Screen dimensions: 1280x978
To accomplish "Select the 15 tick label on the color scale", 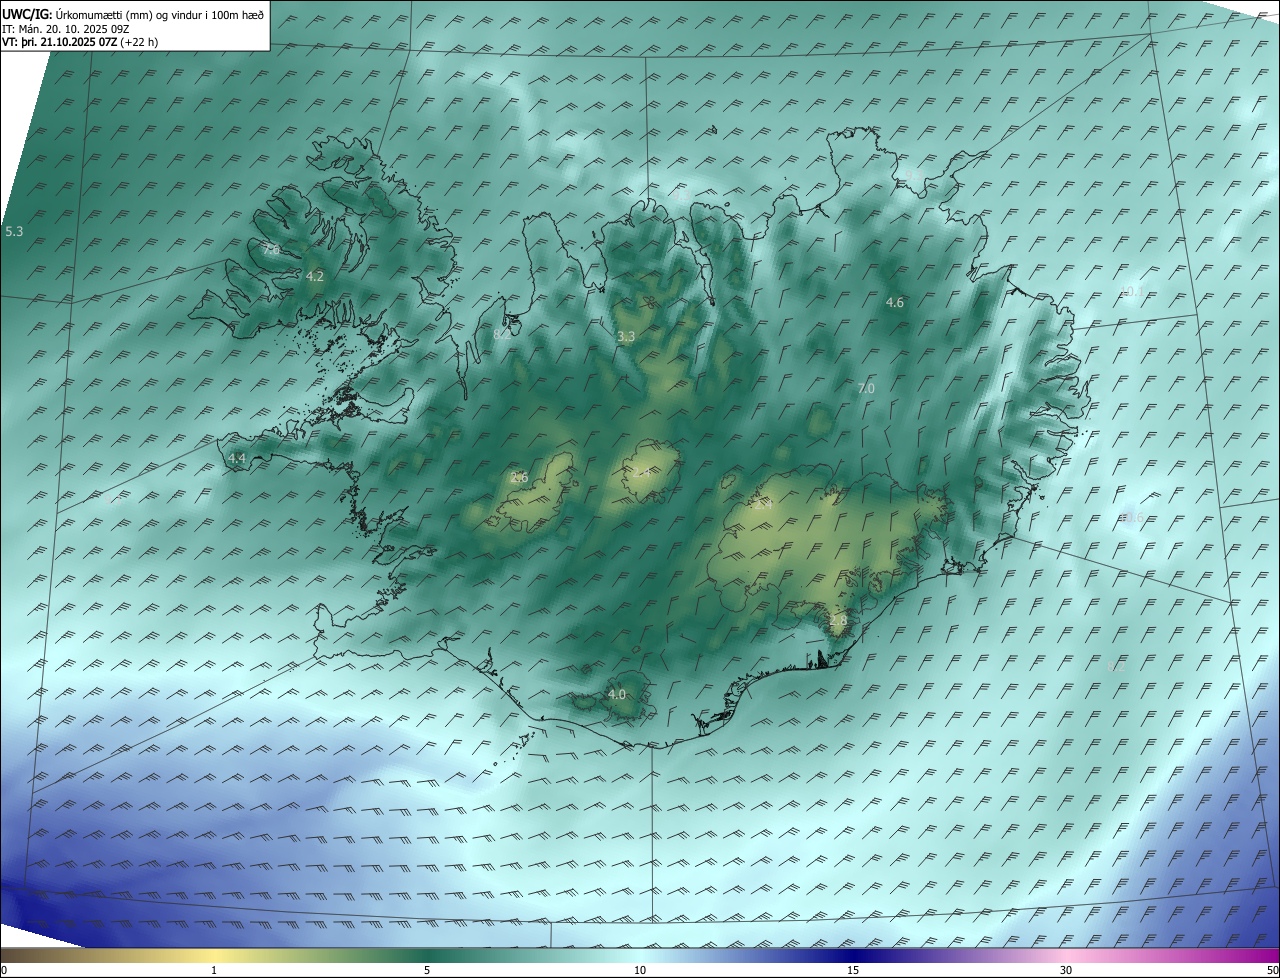I will point(853,970).
